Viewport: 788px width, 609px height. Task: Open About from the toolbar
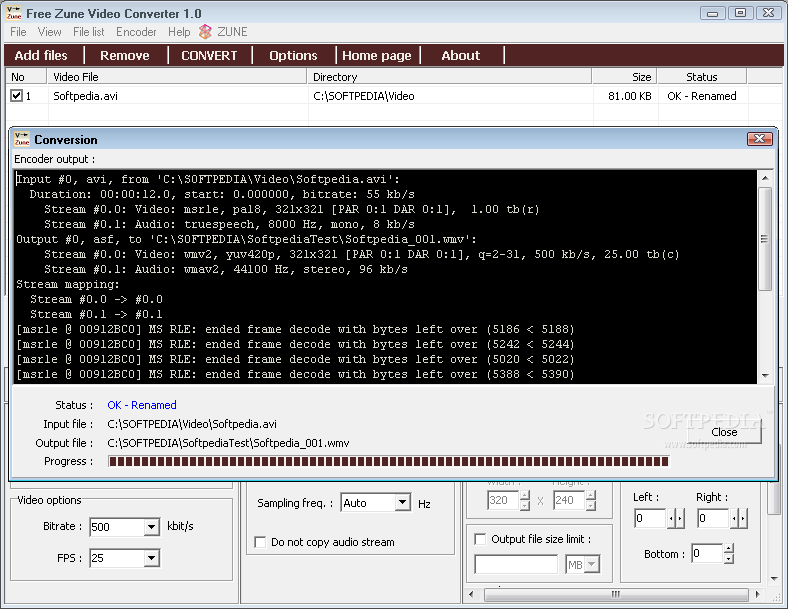coord(461,55)
